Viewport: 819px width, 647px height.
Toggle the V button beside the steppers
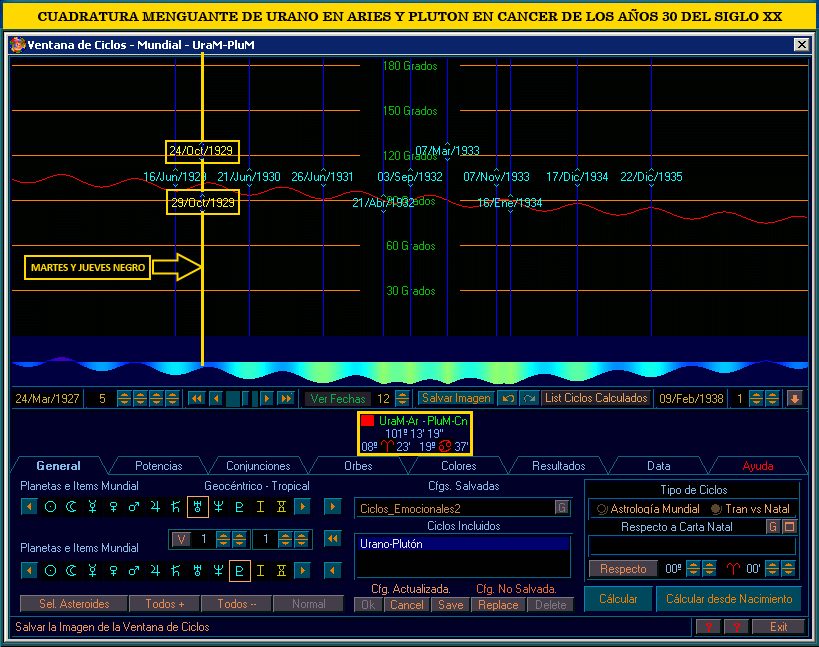(x=181, y=539)
